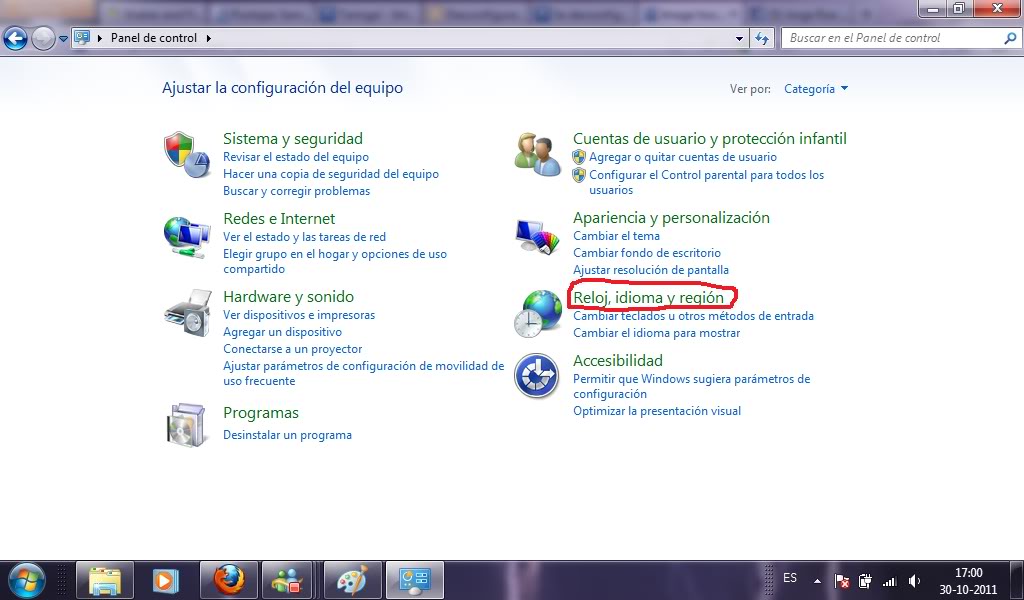1024x600 pixels.
Task: Click Optimizar la presentación visual
Action: (657, 411)
